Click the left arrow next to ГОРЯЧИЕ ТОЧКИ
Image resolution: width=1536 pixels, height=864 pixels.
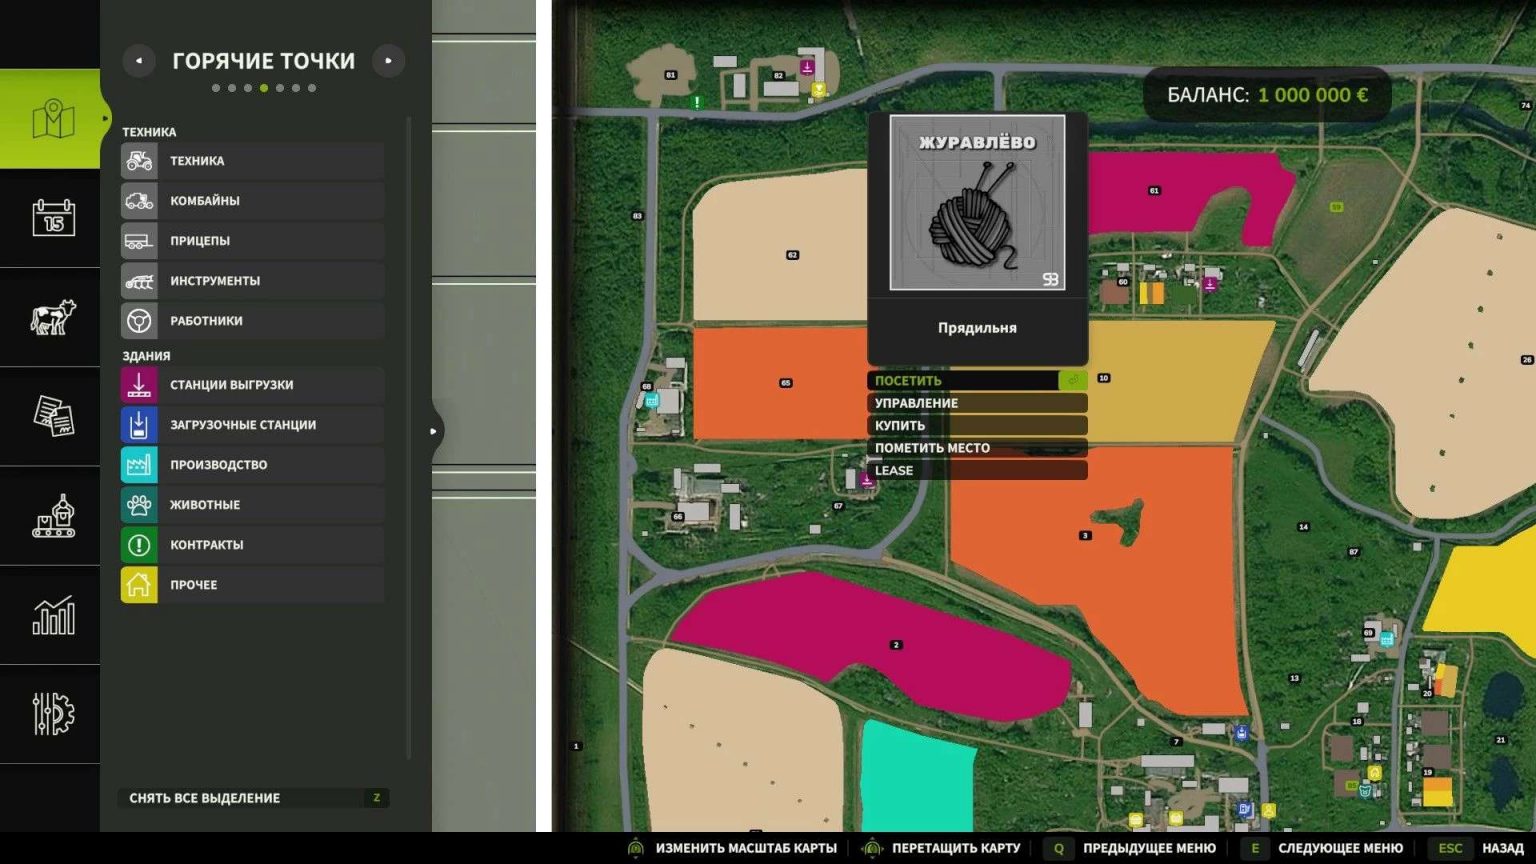coord(138,60)
